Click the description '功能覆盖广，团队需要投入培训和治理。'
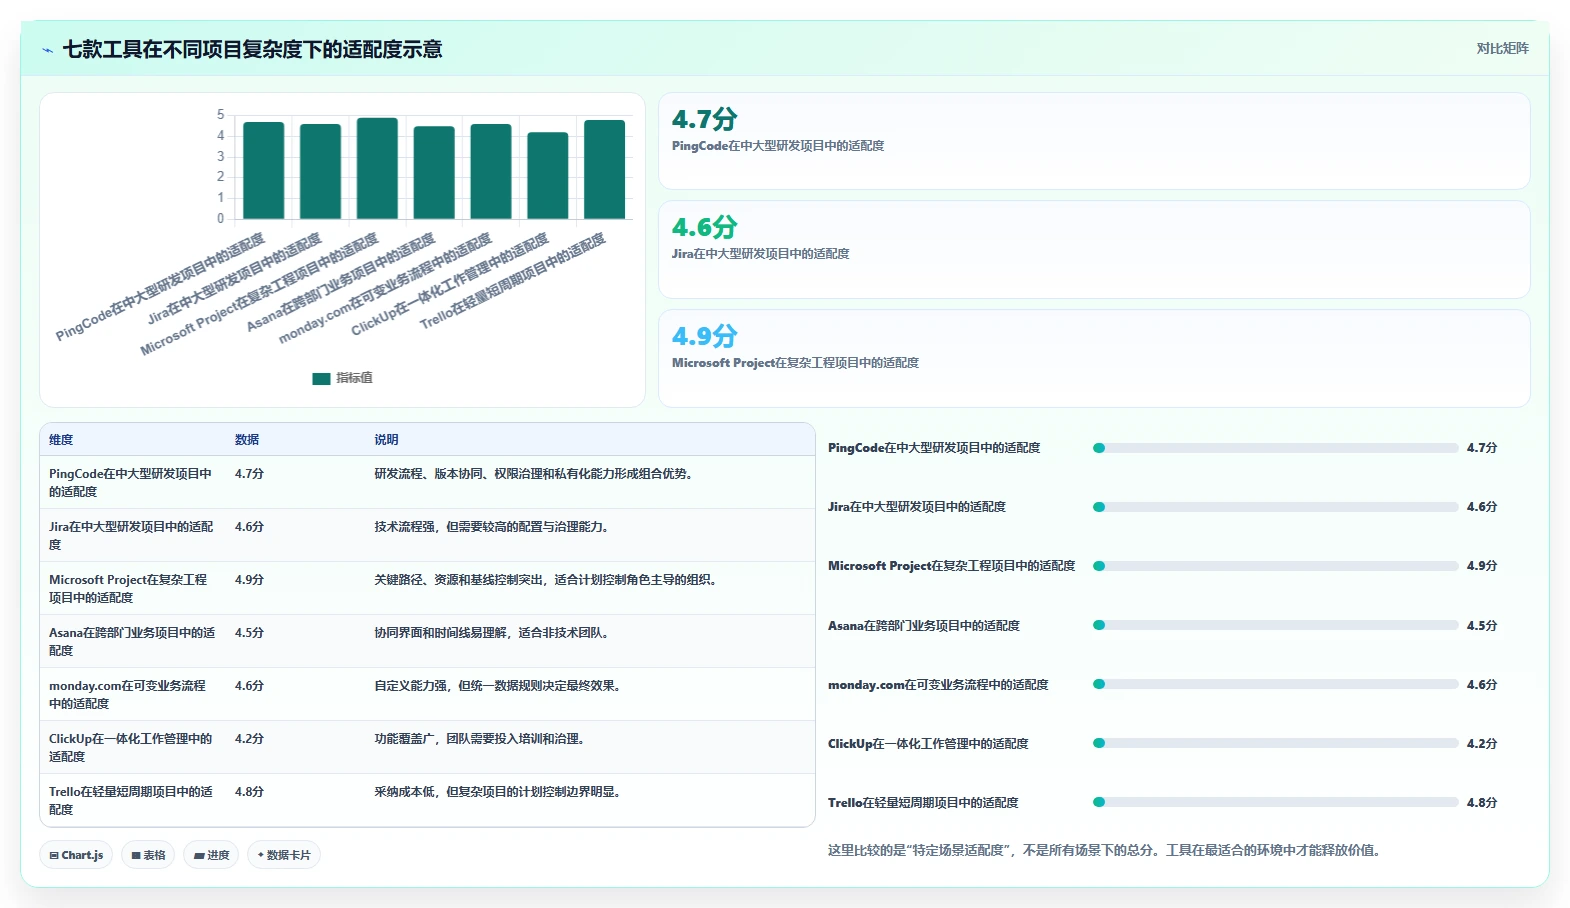 [x=482, y=739]
